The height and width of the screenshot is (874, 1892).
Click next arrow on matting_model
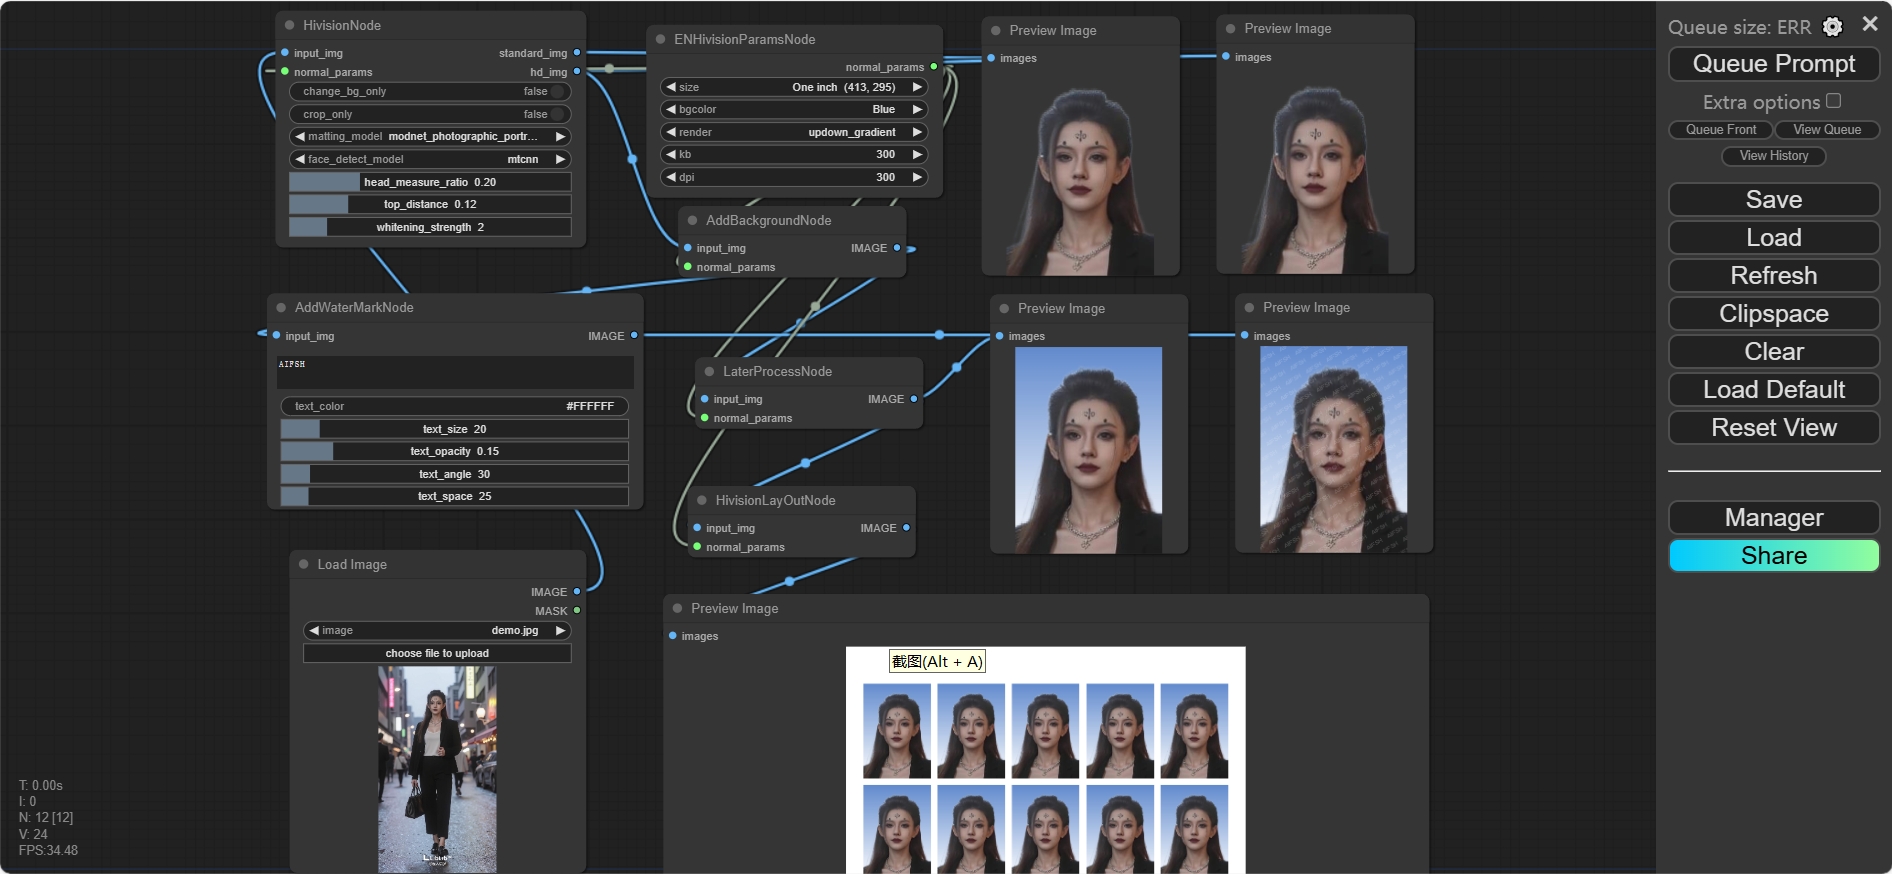click(561, 136)
